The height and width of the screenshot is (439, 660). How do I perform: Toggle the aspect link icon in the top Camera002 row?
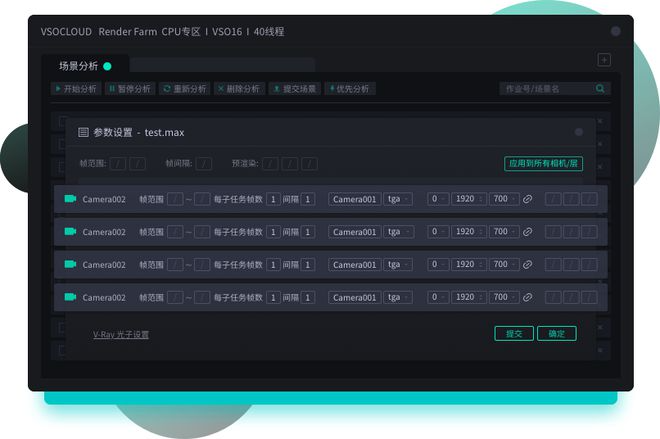[x=527, y=199]
